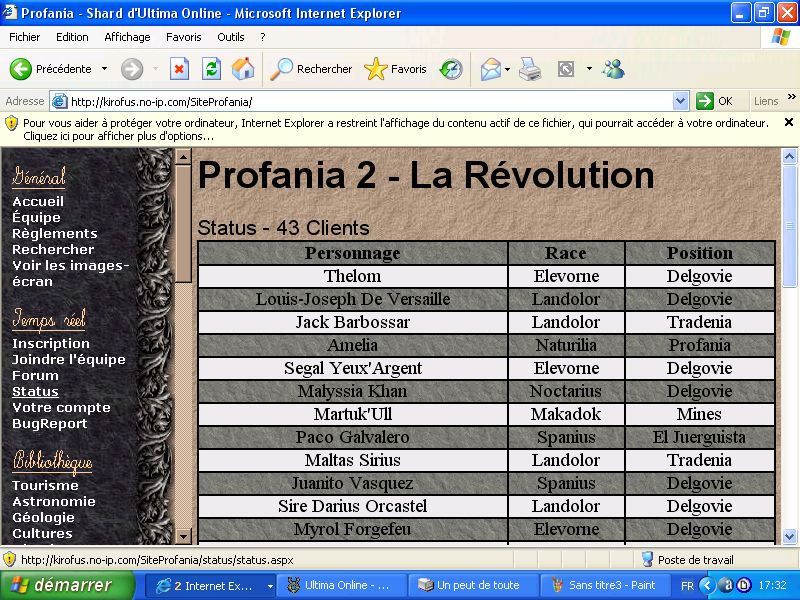The image size is (800, 600).
Task: Open the Rechercher search toolbar button
Action: tap(312, 69)
